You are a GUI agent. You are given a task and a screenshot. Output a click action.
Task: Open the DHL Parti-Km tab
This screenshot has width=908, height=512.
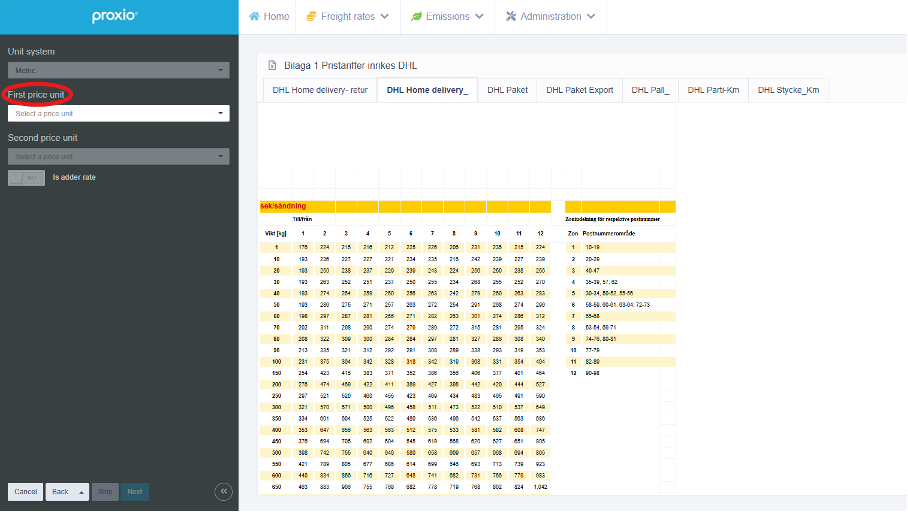(713, 90)
